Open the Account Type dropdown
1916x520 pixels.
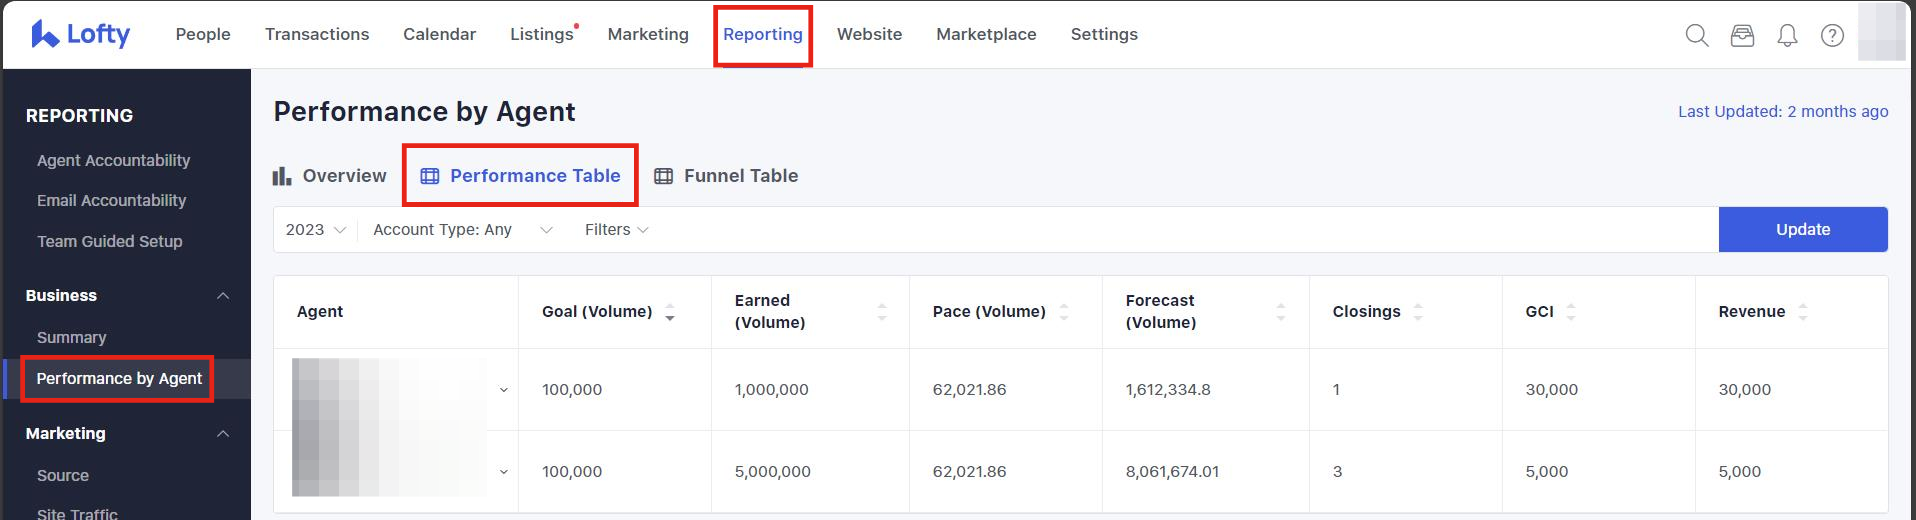pos(462,230)
